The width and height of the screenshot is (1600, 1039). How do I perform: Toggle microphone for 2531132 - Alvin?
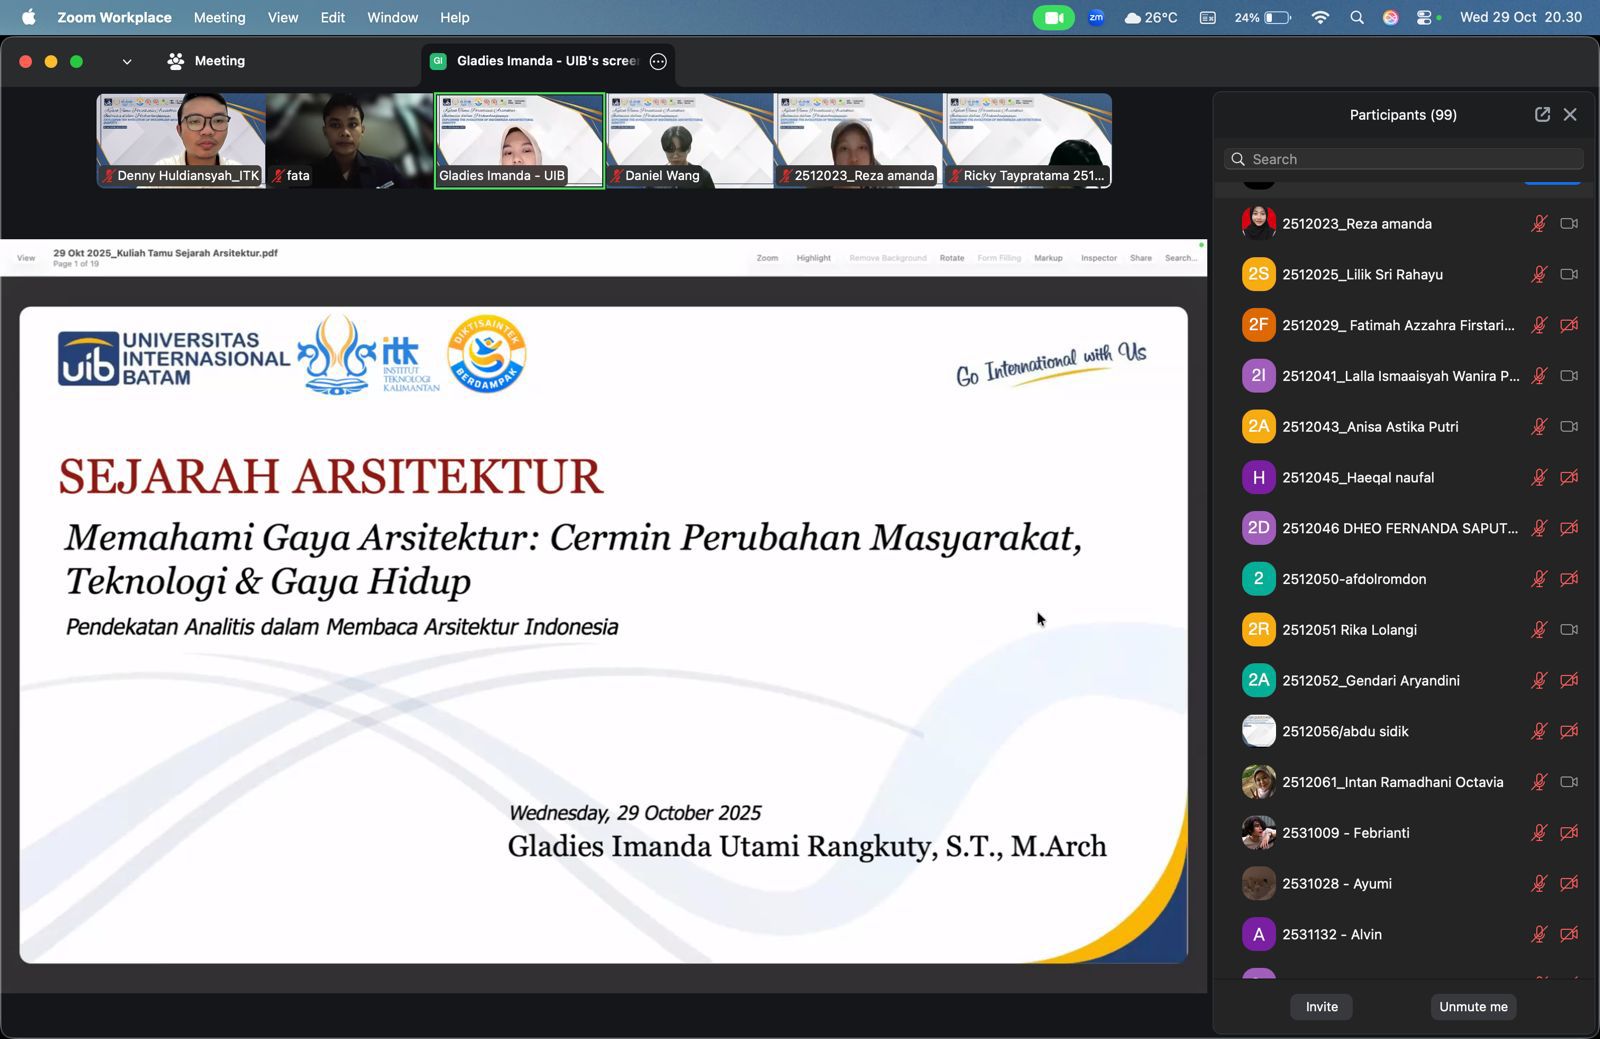coord(1539,934)
